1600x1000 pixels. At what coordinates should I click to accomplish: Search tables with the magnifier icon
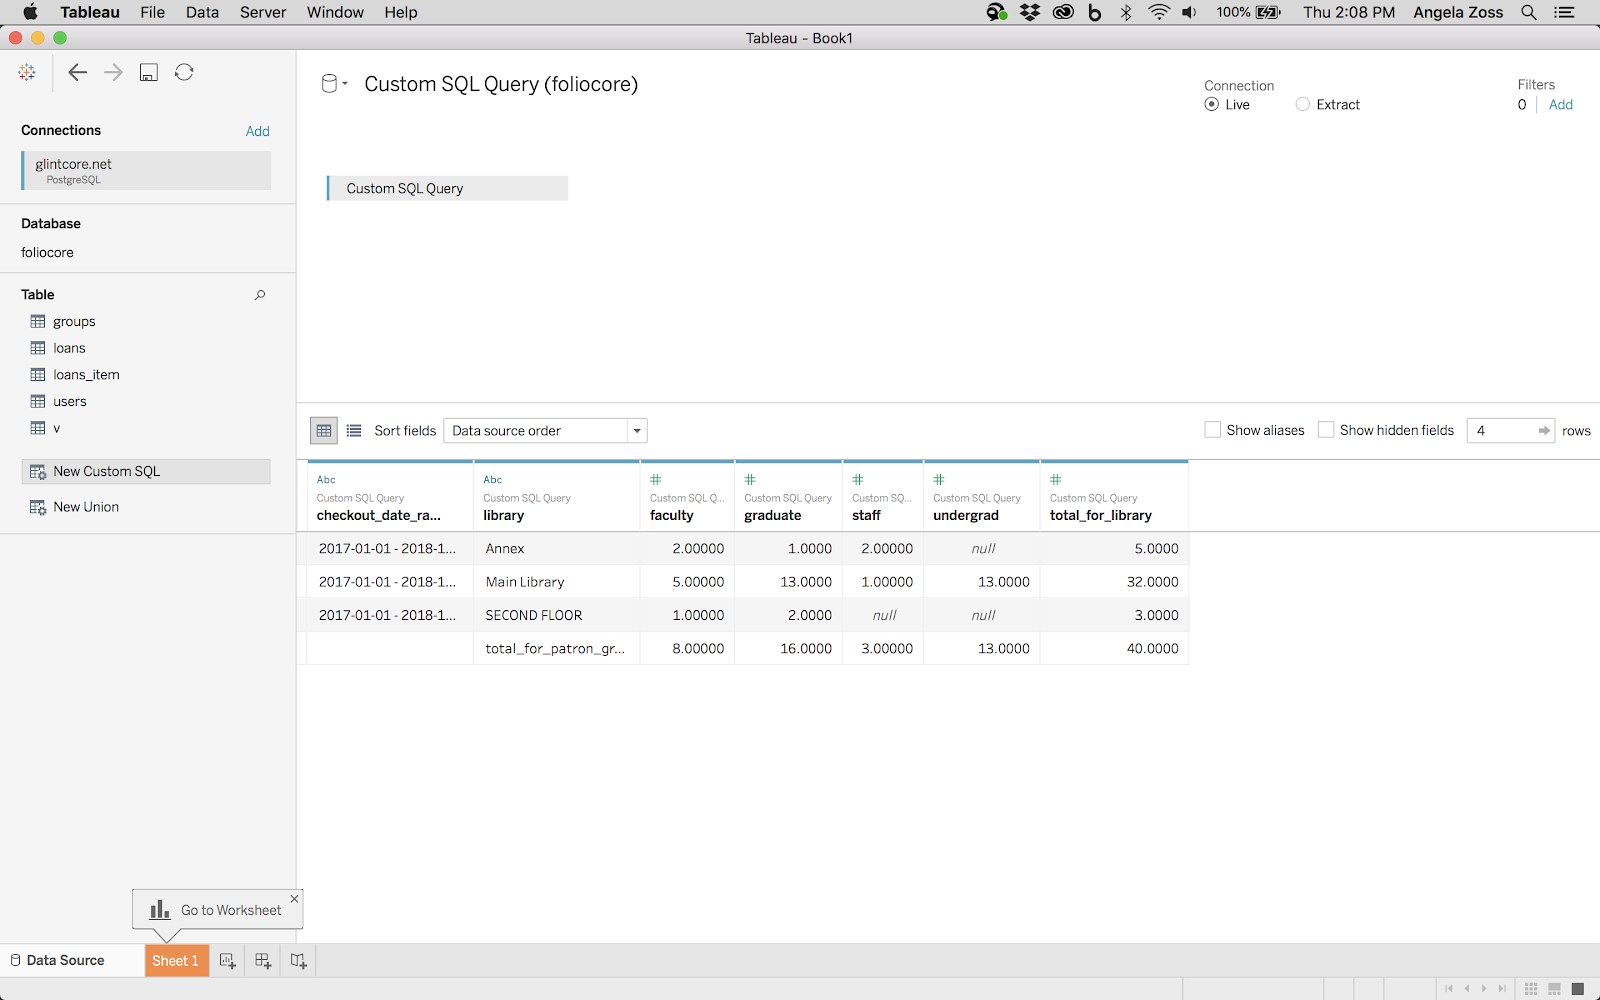click(x=260, y=294)
